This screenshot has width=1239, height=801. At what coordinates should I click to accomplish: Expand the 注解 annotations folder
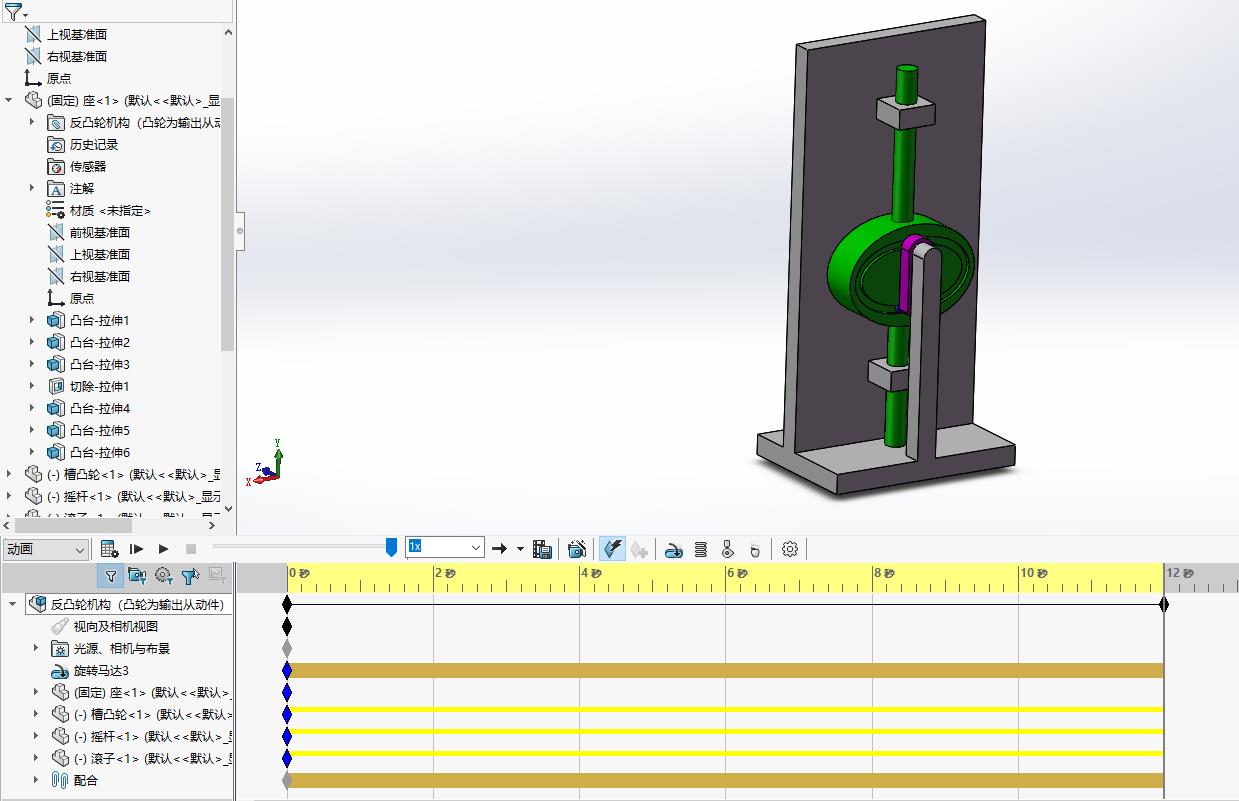coord(32,188)
